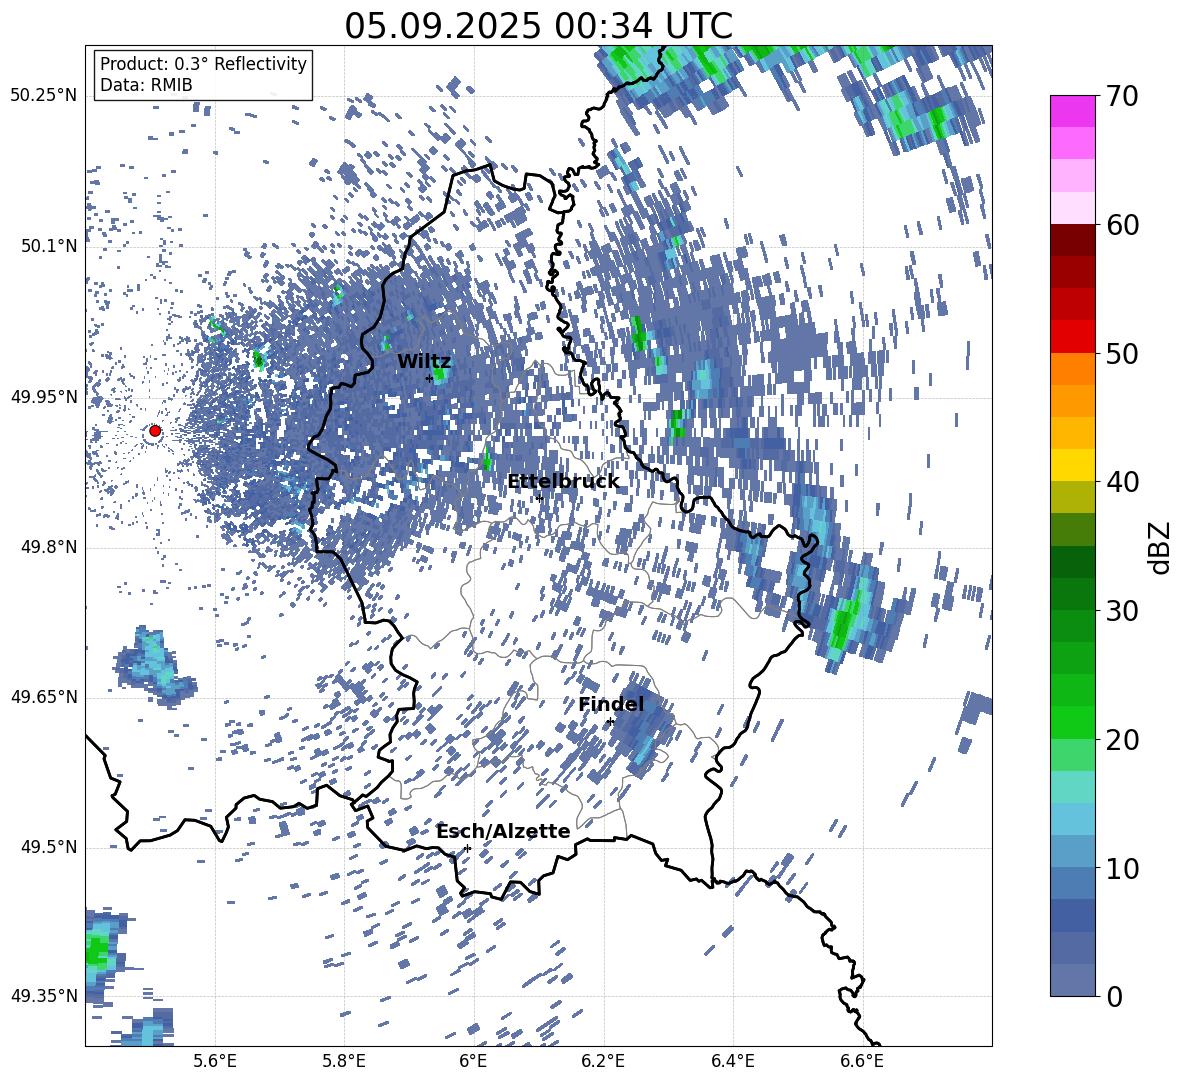
Task: Click the Esch/Alzette city label
Action: click(x=504, y=831)
